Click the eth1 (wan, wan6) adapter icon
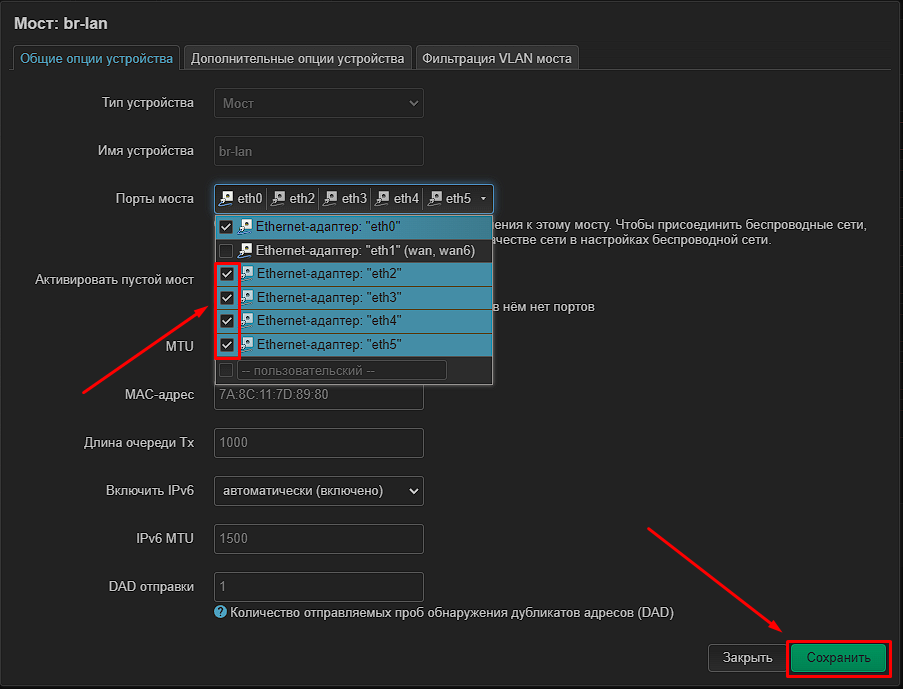This screenshot has width=903, height=689. [245, 250]
